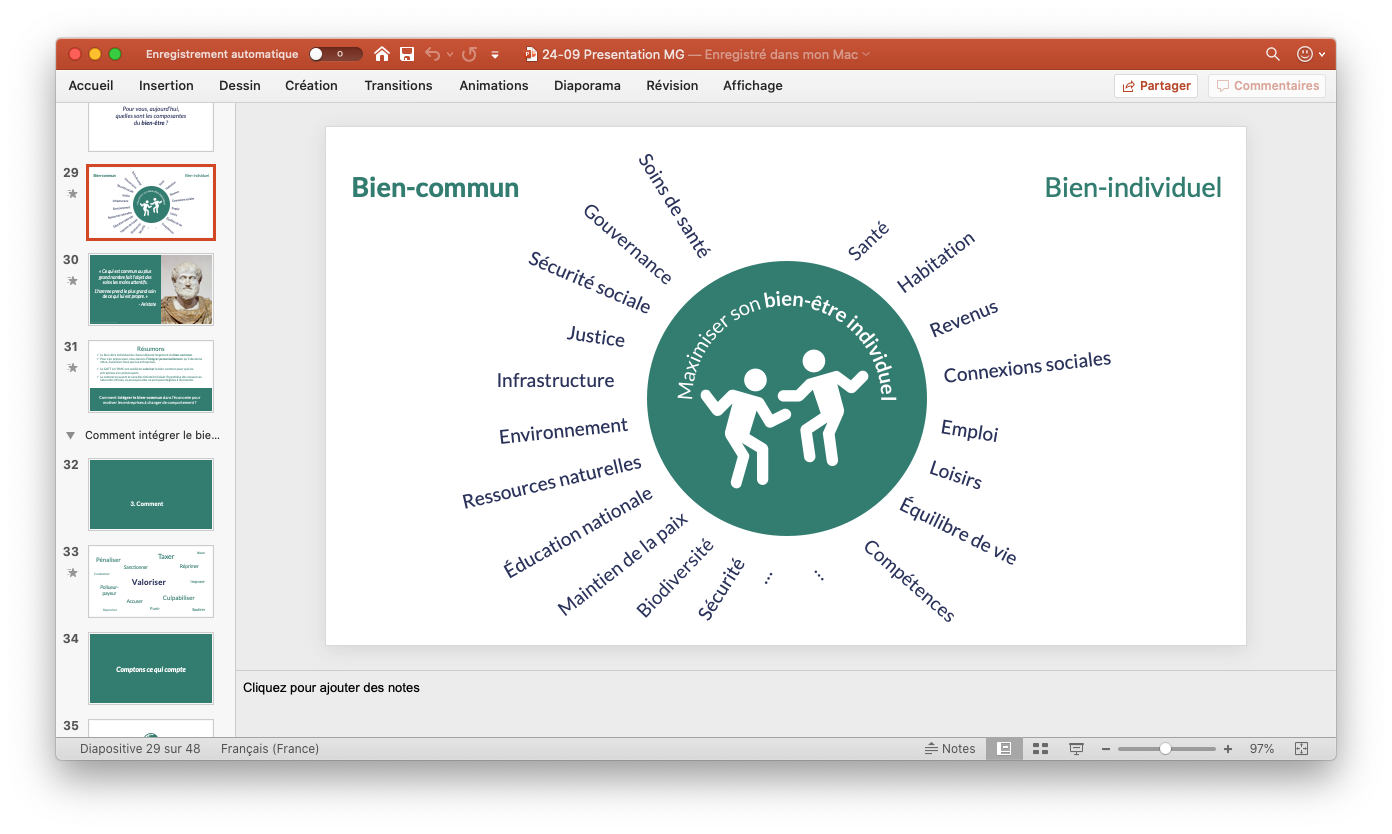
Task: Click 'Diapositive 29 sur 48' status text
Action: (x=140, y=749)
